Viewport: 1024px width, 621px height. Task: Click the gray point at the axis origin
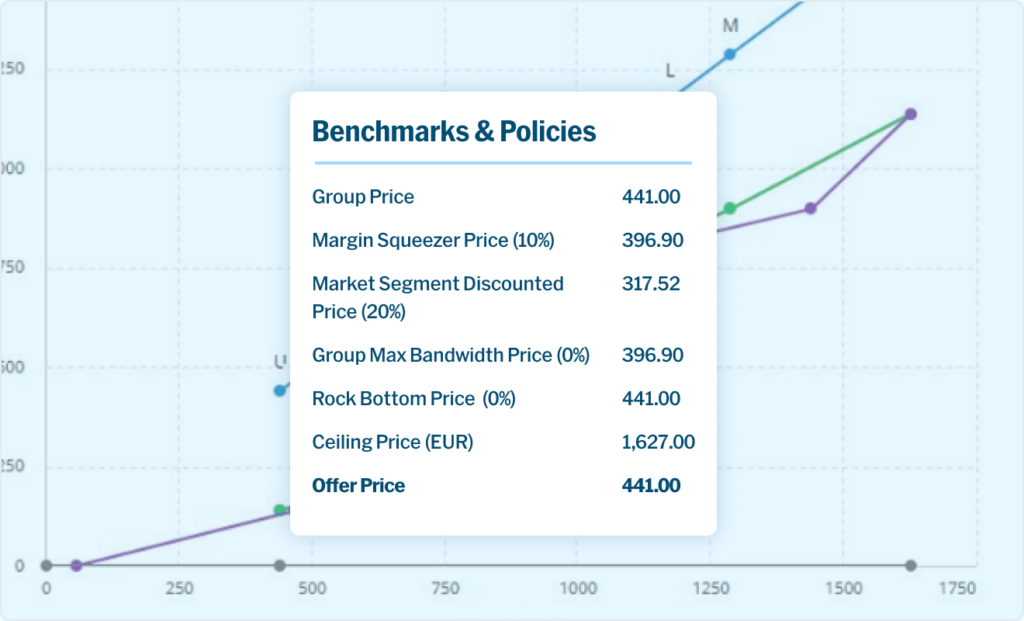tap(46, 566)
